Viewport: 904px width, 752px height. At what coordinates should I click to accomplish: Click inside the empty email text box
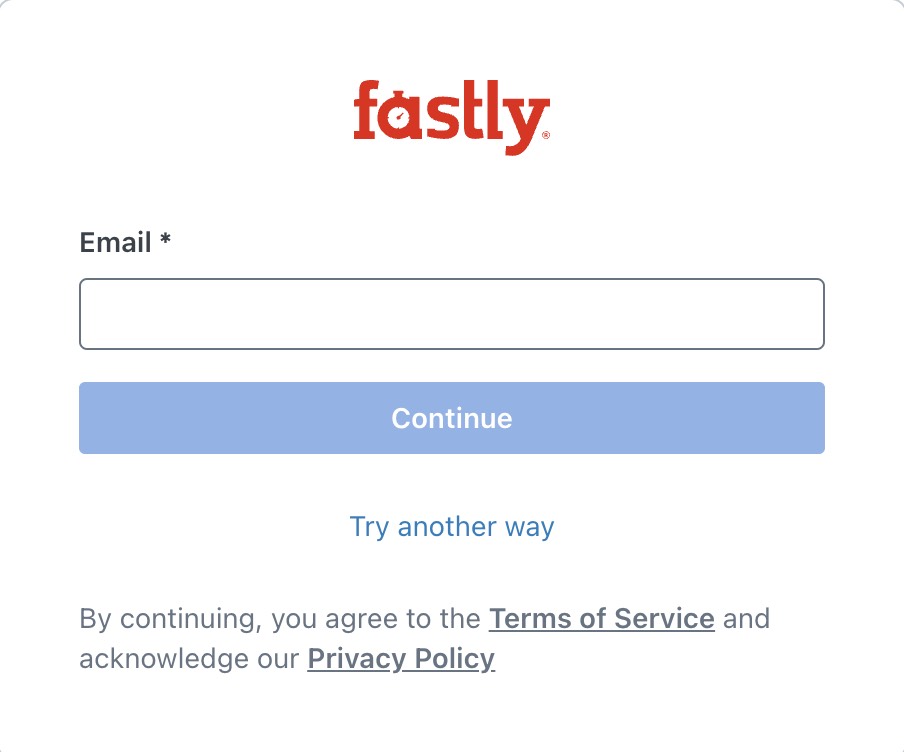pos(451,314)
